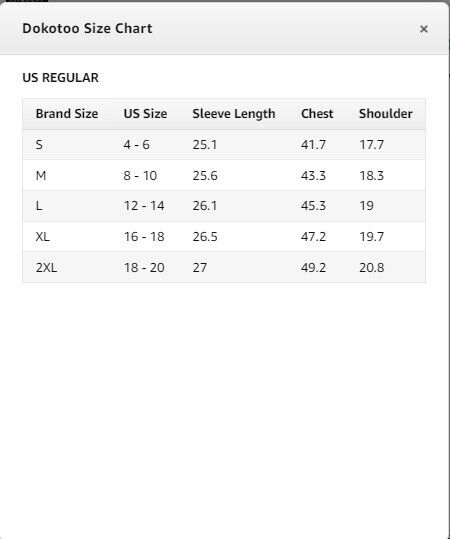
Task: Click the Sleeve Length column header
Action: [234, 114]
